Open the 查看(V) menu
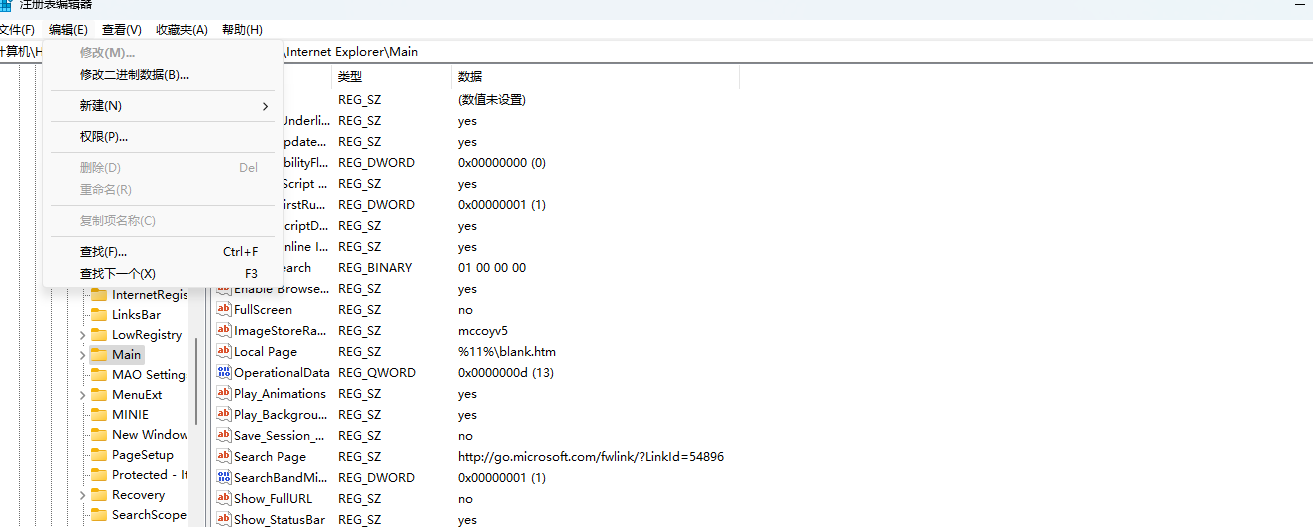Screen dimensions: 1313x527 coord(122,30)
